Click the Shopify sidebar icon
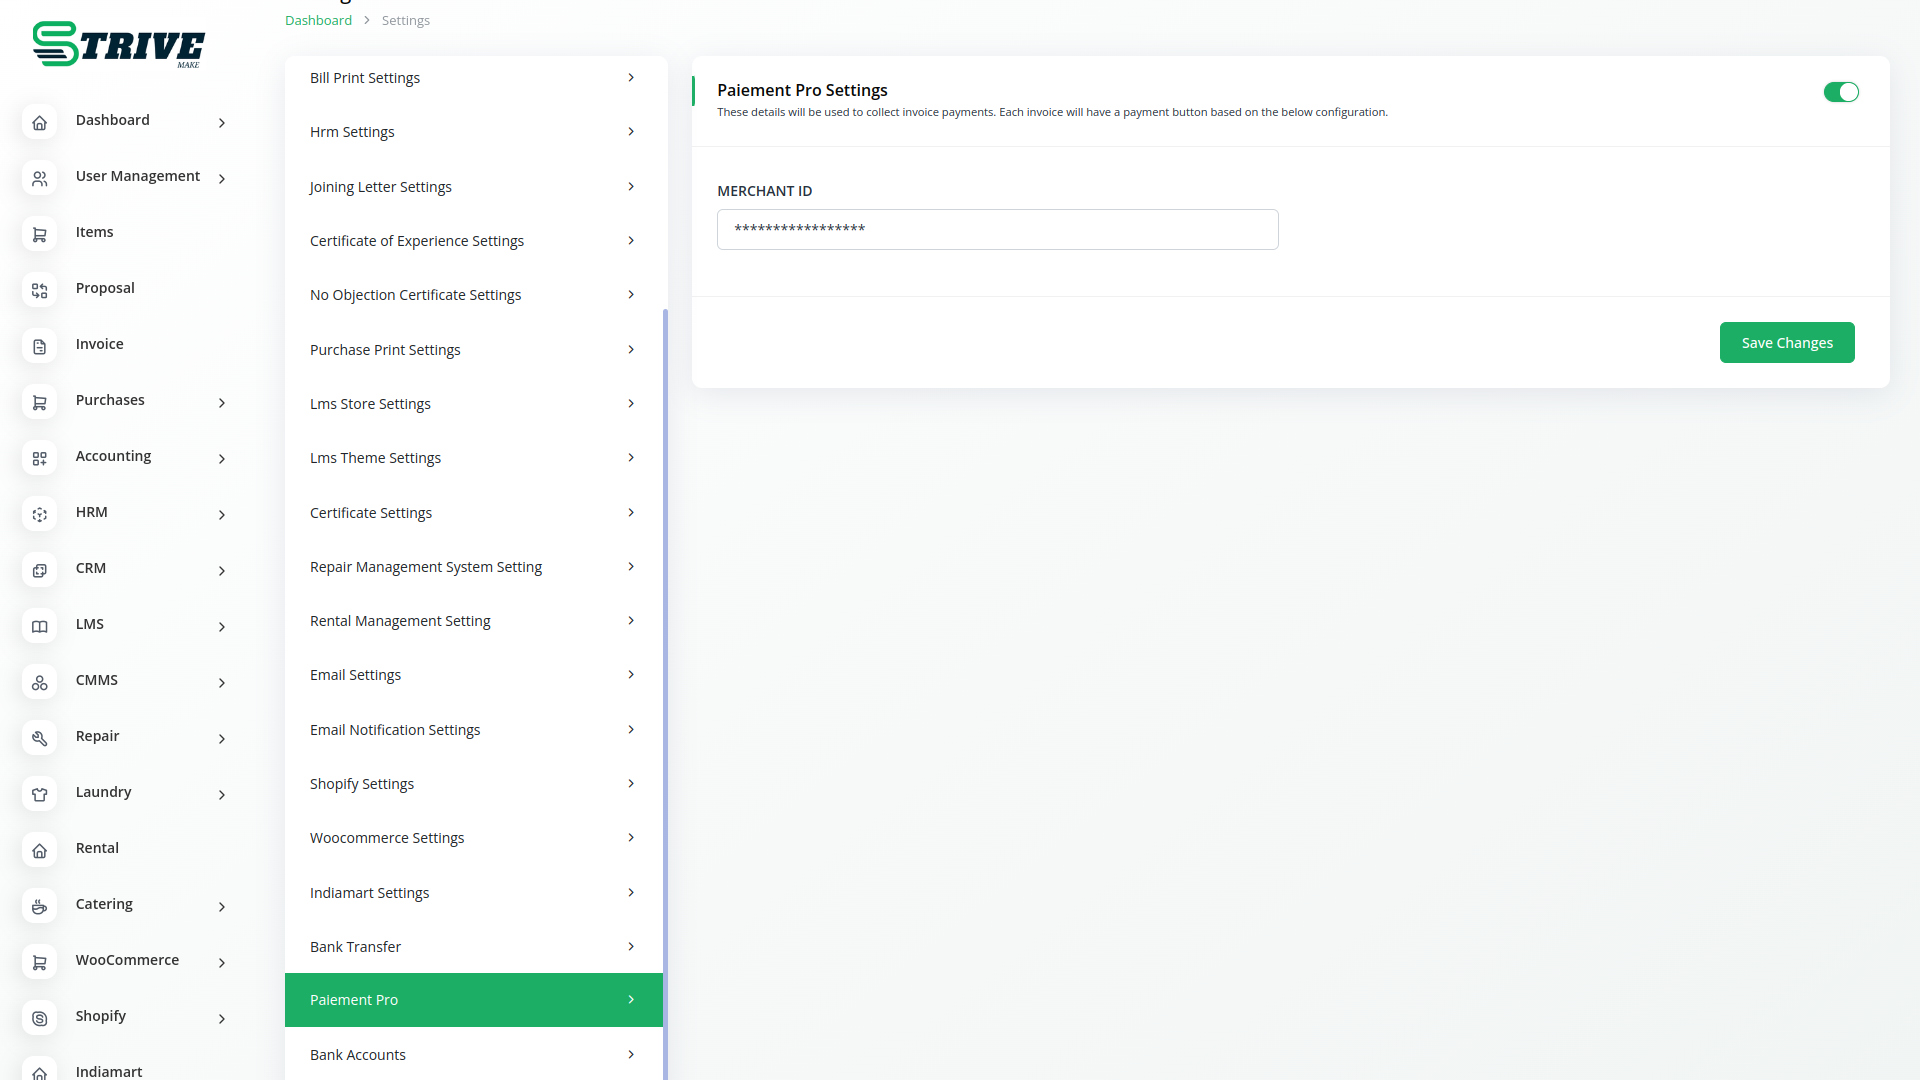 click(39, 1019)
